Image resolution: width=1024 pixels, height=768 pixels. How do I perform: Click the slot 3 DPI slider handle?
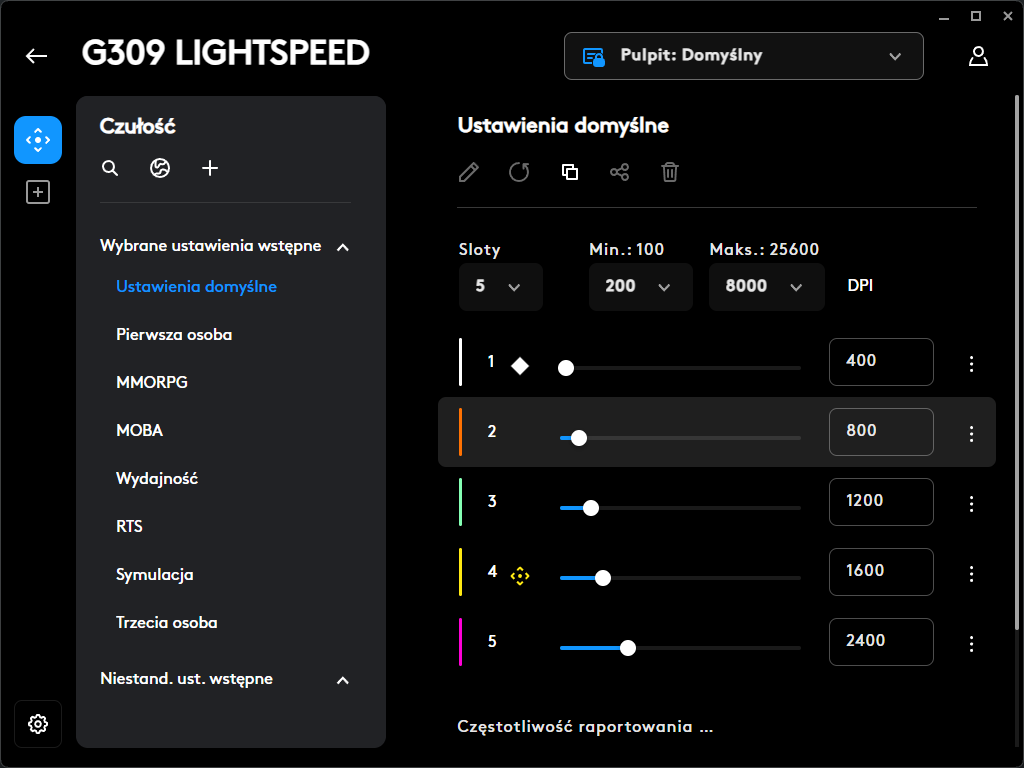coord(590,508)
